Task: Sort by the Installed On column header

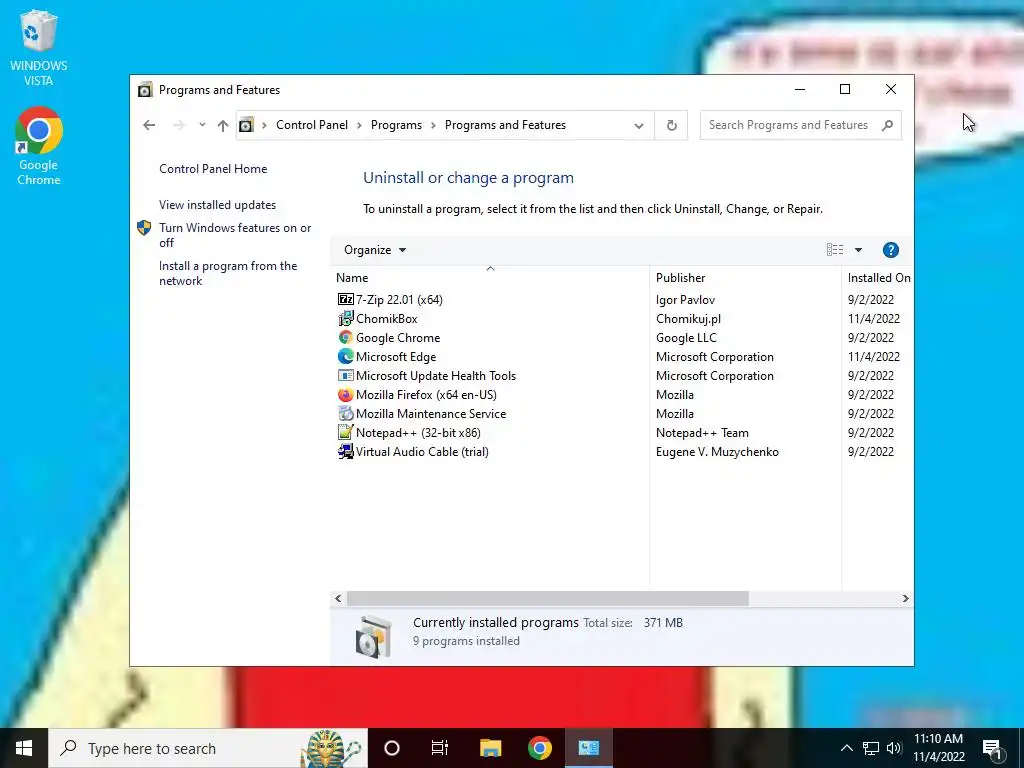Action: 878,278
